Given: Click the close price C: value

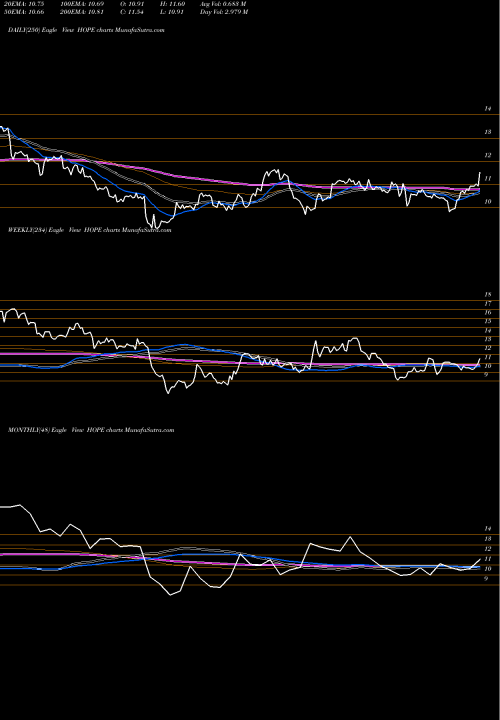Looking at the screenshot, I should 131,12.
